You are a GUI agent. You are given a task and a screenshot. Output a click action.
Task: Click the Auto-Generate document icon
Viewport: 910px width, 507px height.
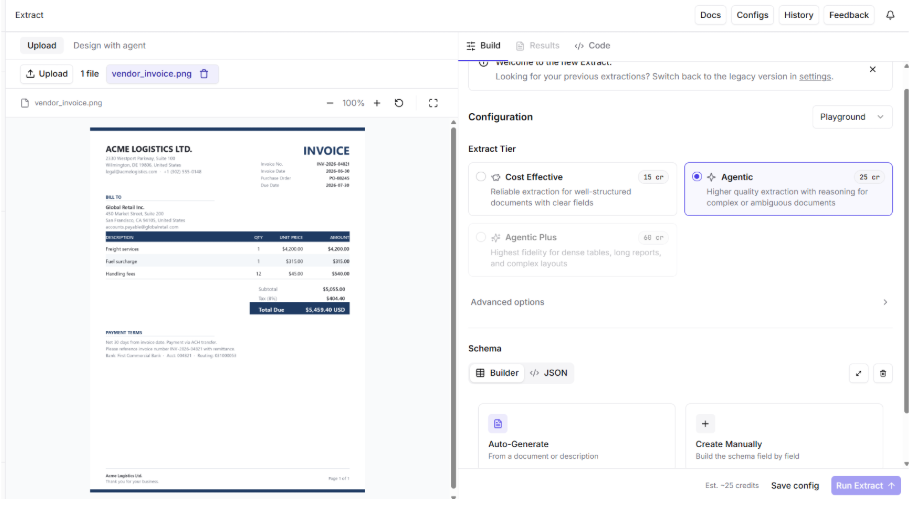(x=497, y=423)
